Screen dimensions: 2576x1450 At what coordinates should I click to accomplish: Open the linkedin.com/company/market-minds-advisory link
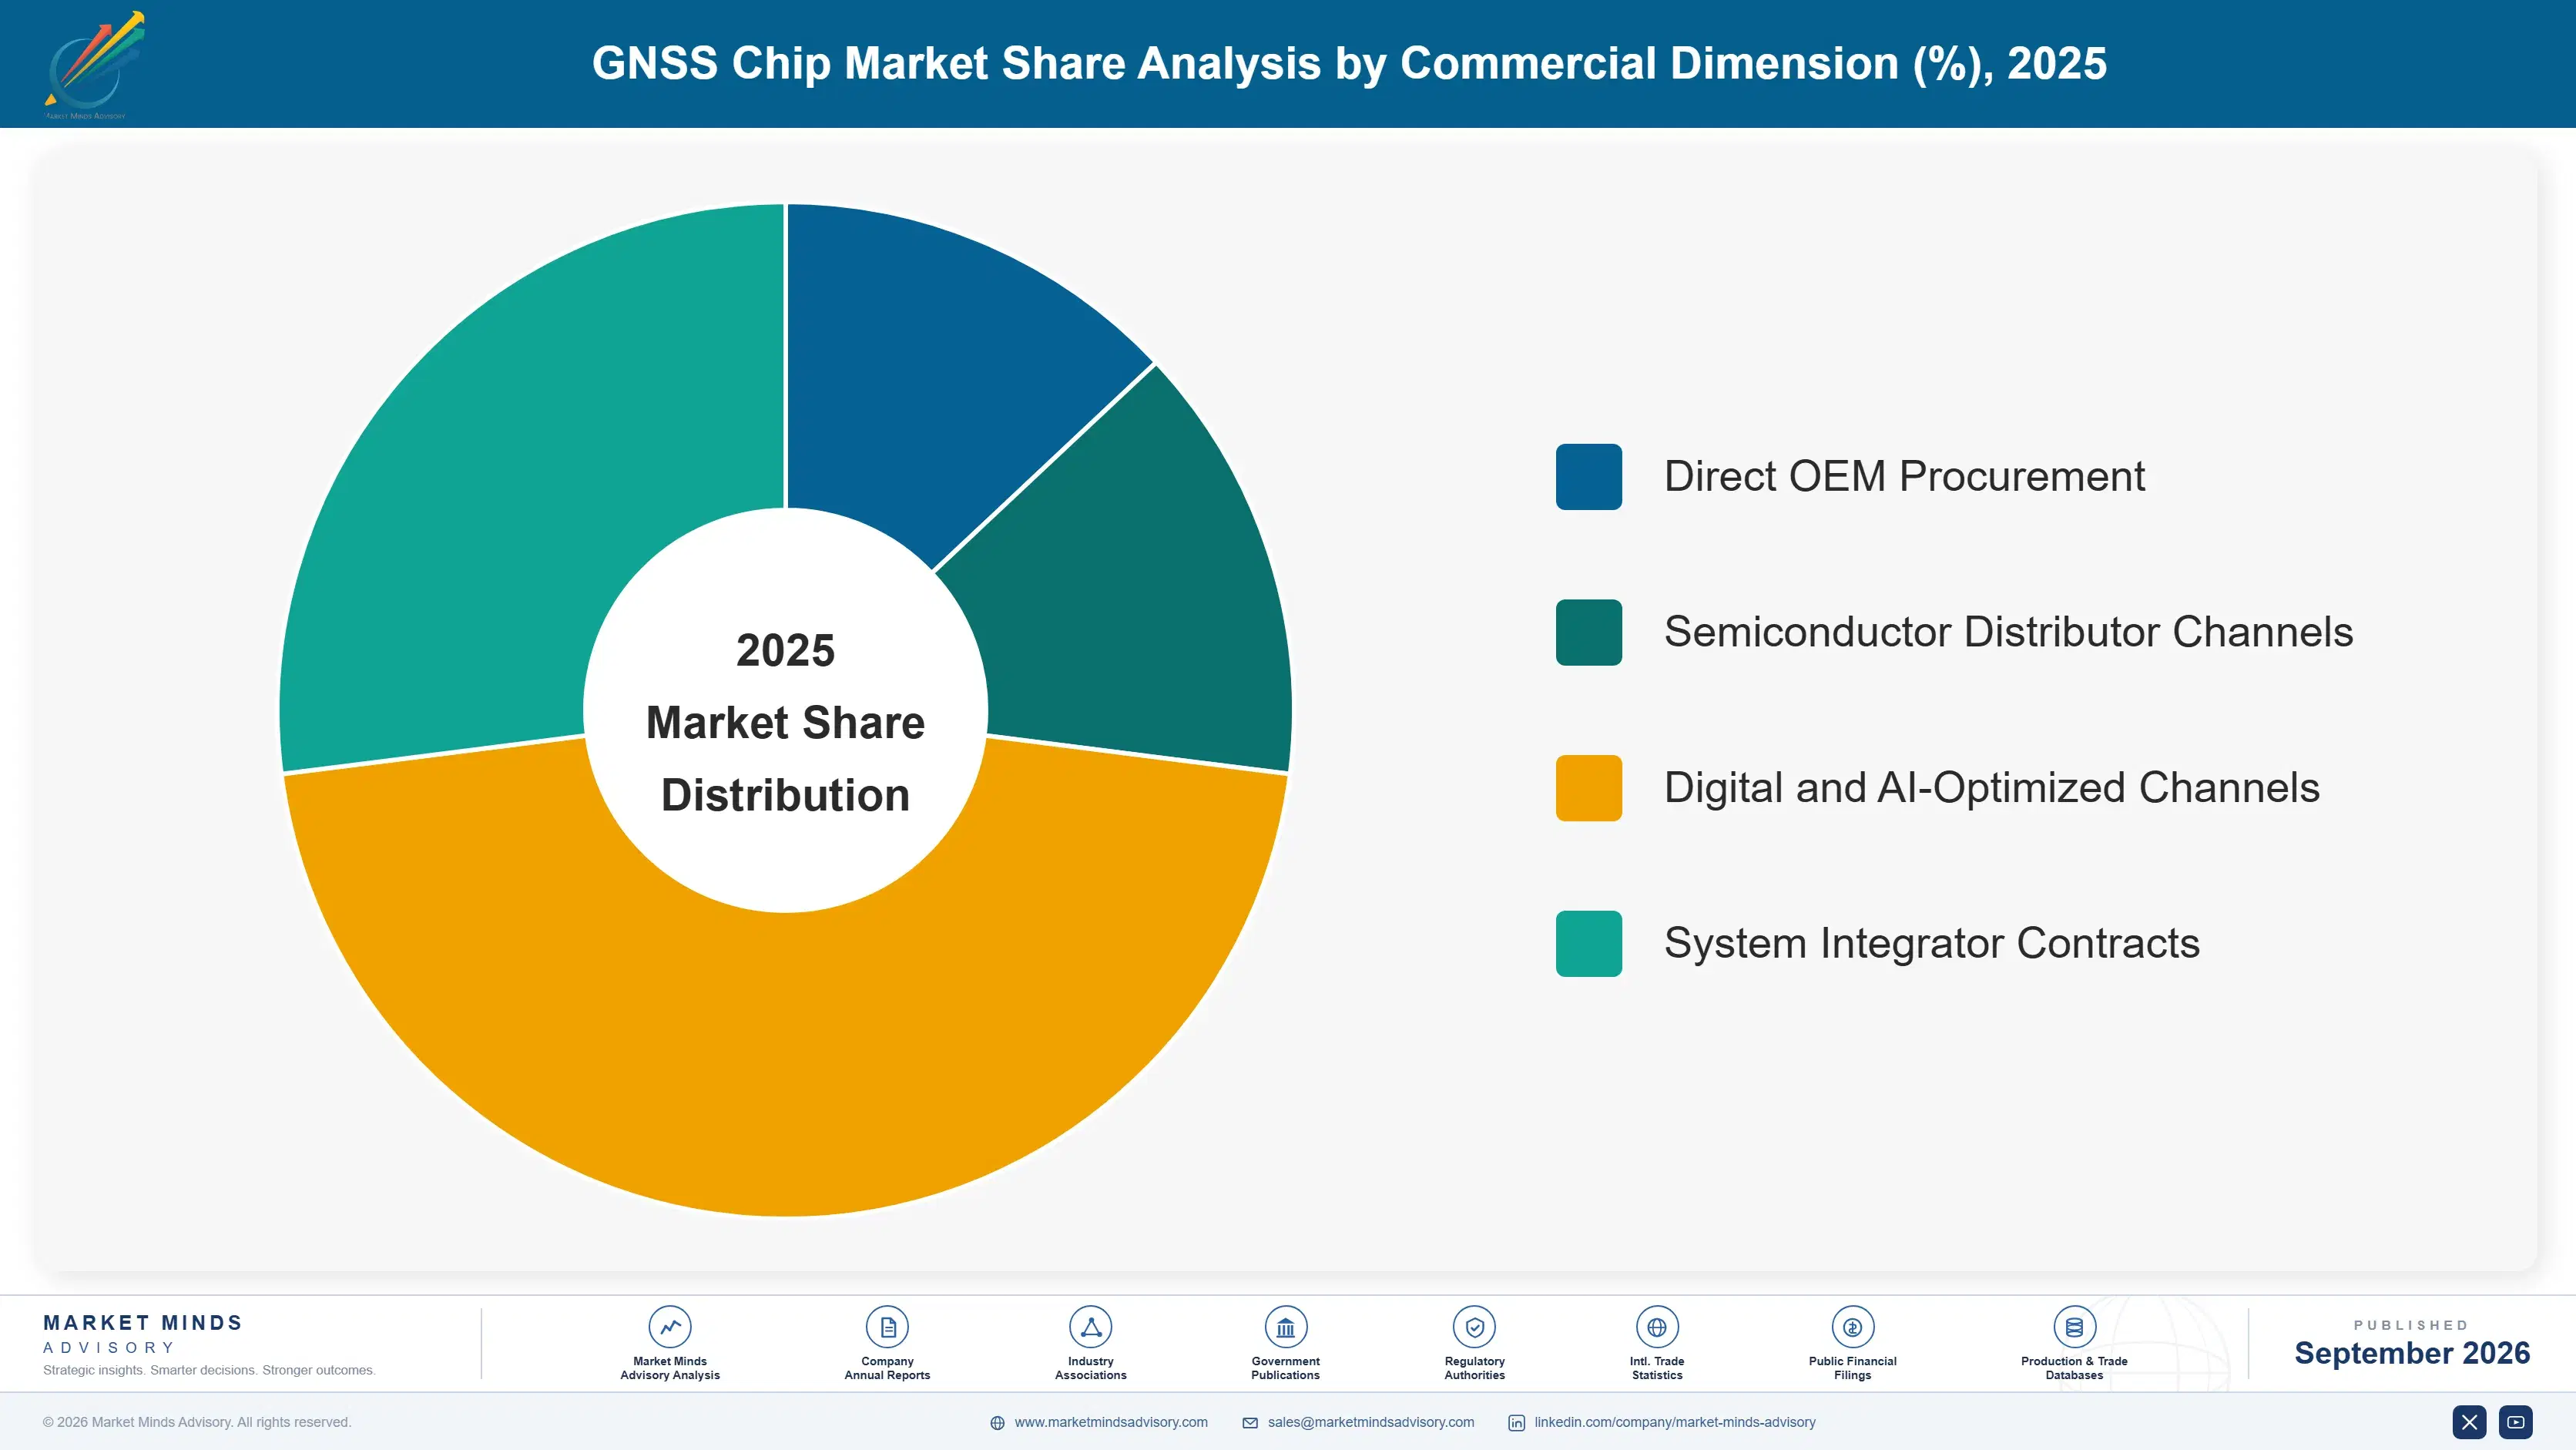(1675, 1422)
